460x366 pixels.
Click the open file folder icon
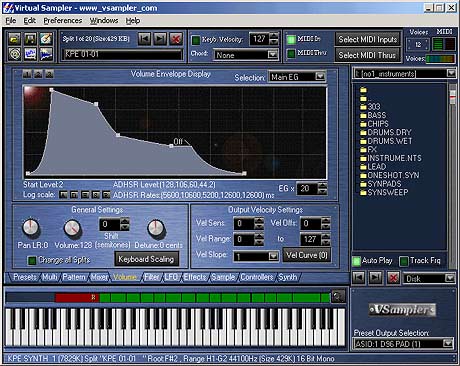(x=14, y=39)
